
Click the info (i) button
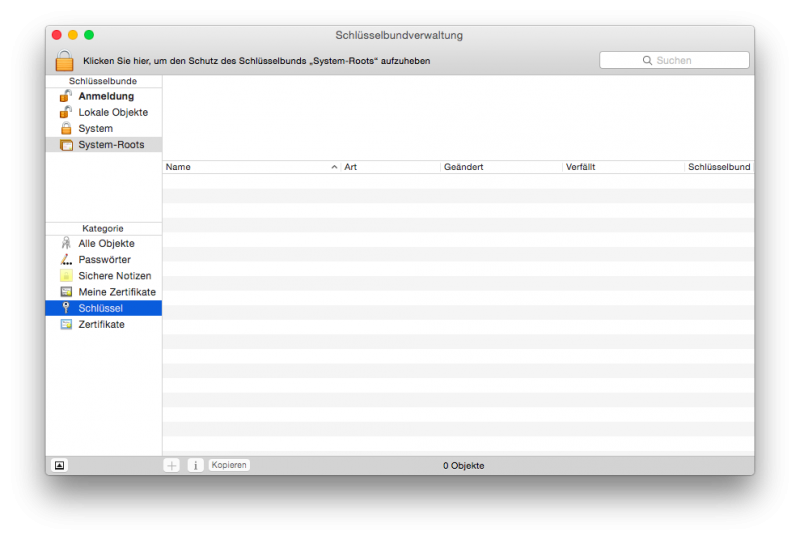(x=195, y=465)
